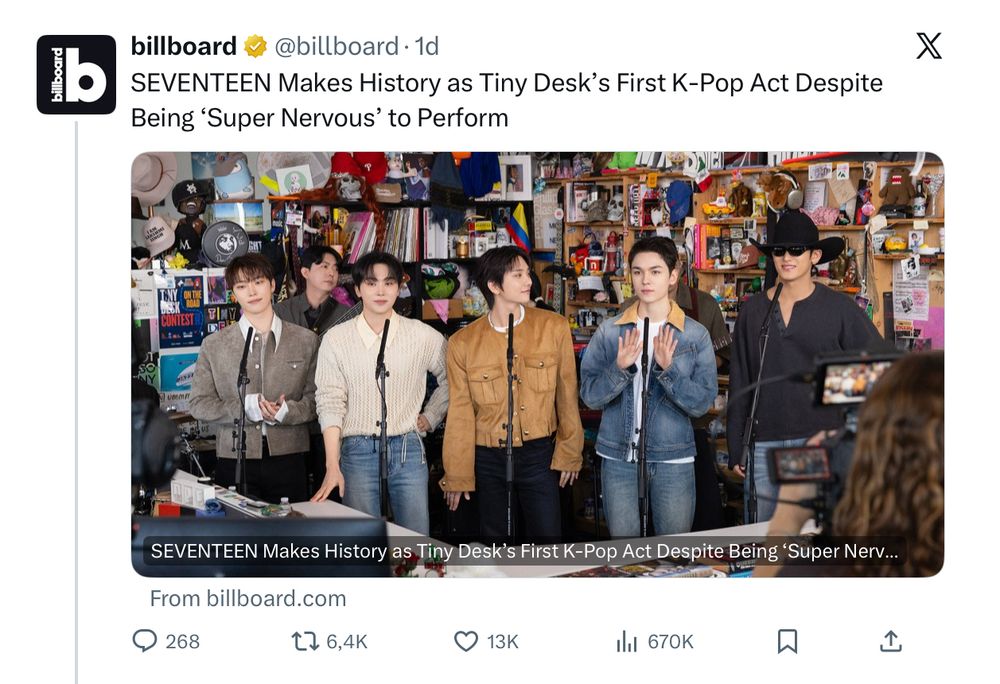The image size is (1000, 684).
Task: Open view analytics bar chart icon
Action: [x=627, y=641]
